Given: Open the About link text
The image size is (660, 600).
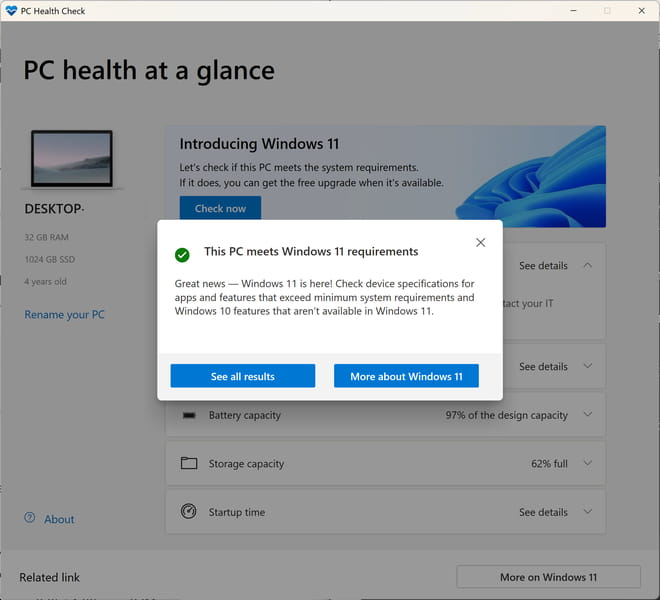Looking at the screenshot, I should (x=59, y=519).
